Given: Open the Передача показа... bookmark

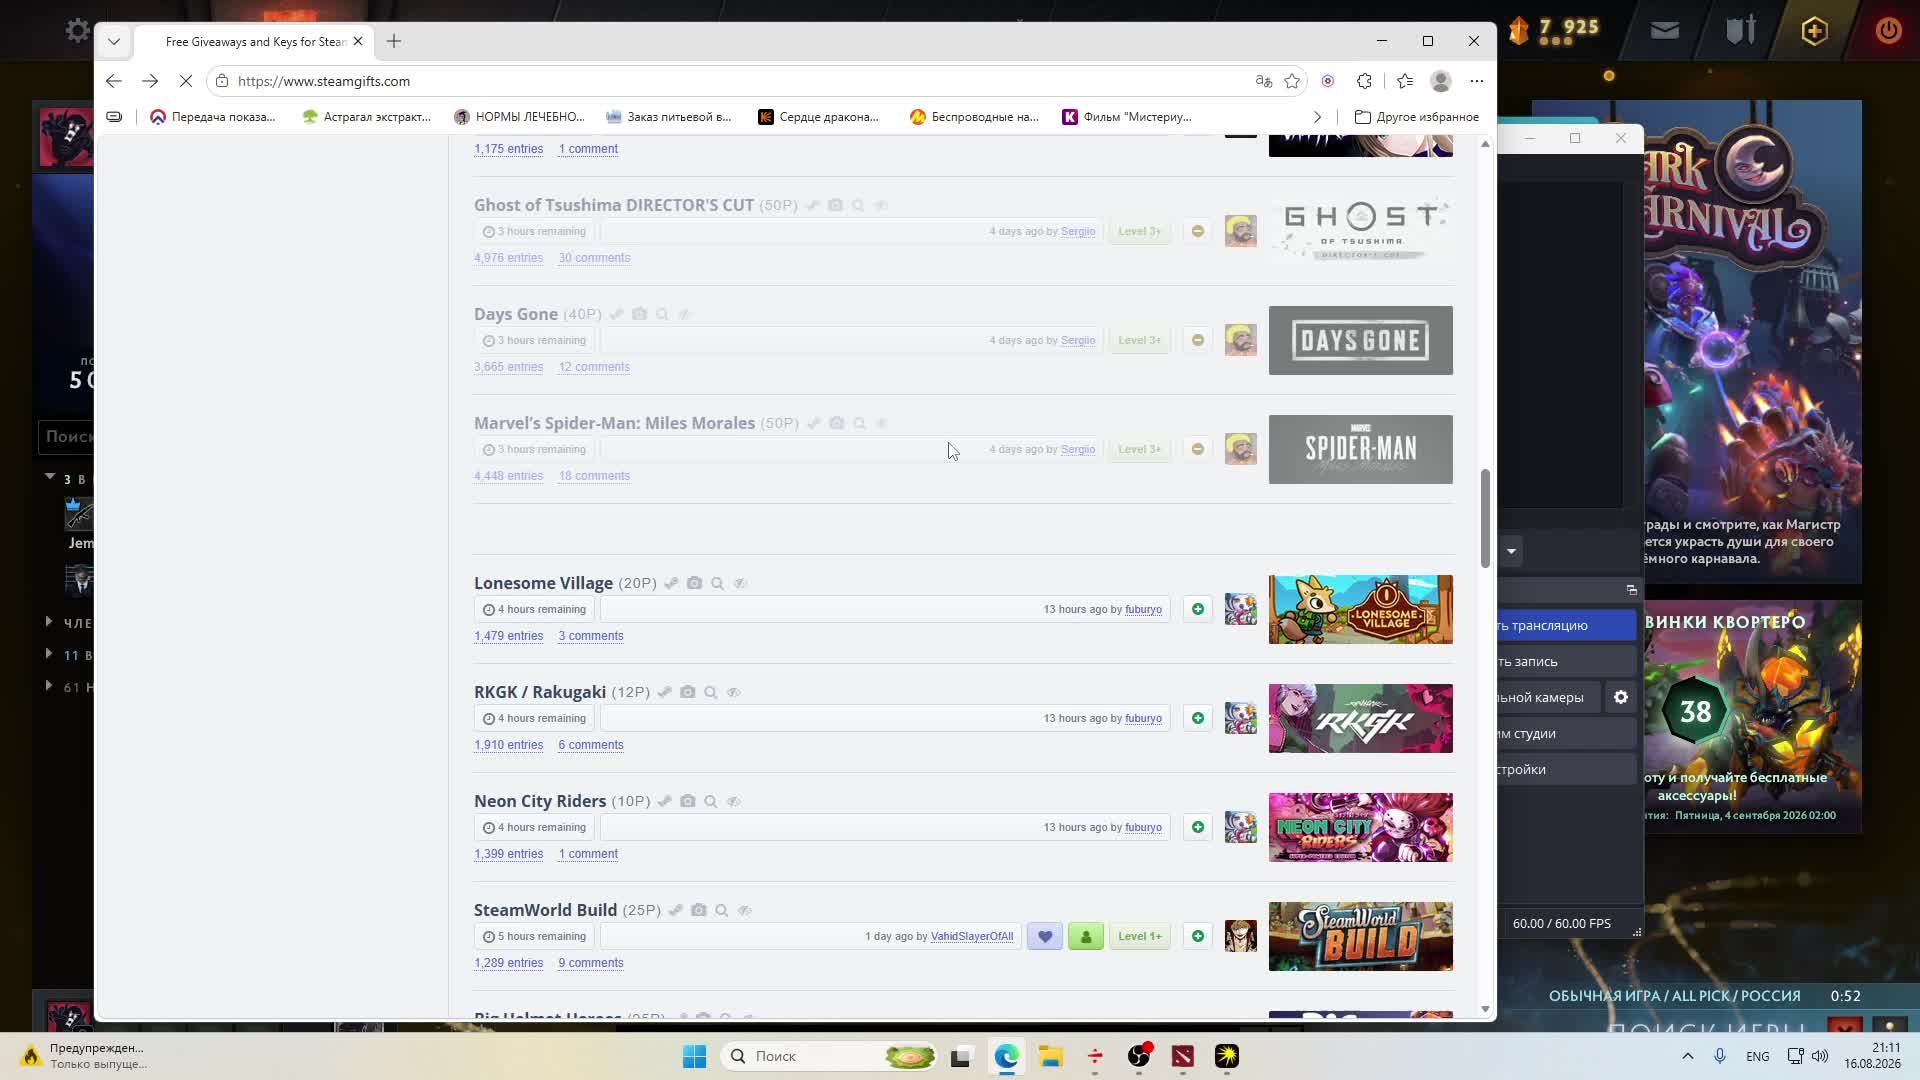Looking at the screenshot, I should [x=212, y=117].
